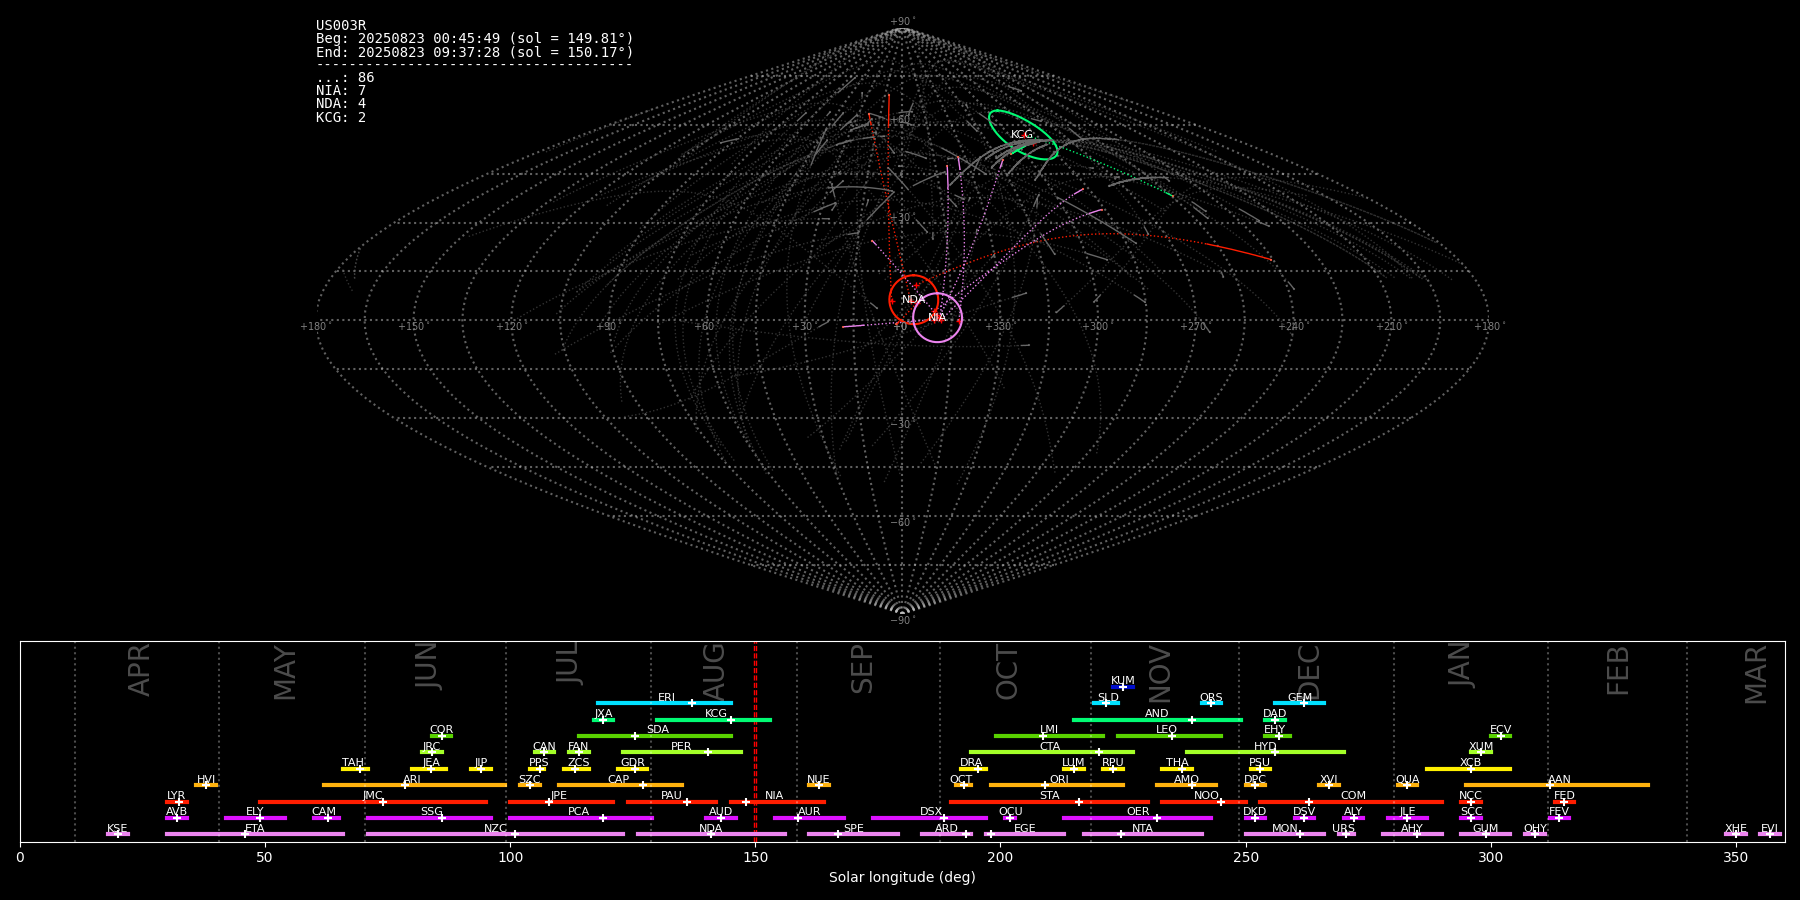Click the MON shower label in timeline
The image size is (1800, 900).
1284,829
